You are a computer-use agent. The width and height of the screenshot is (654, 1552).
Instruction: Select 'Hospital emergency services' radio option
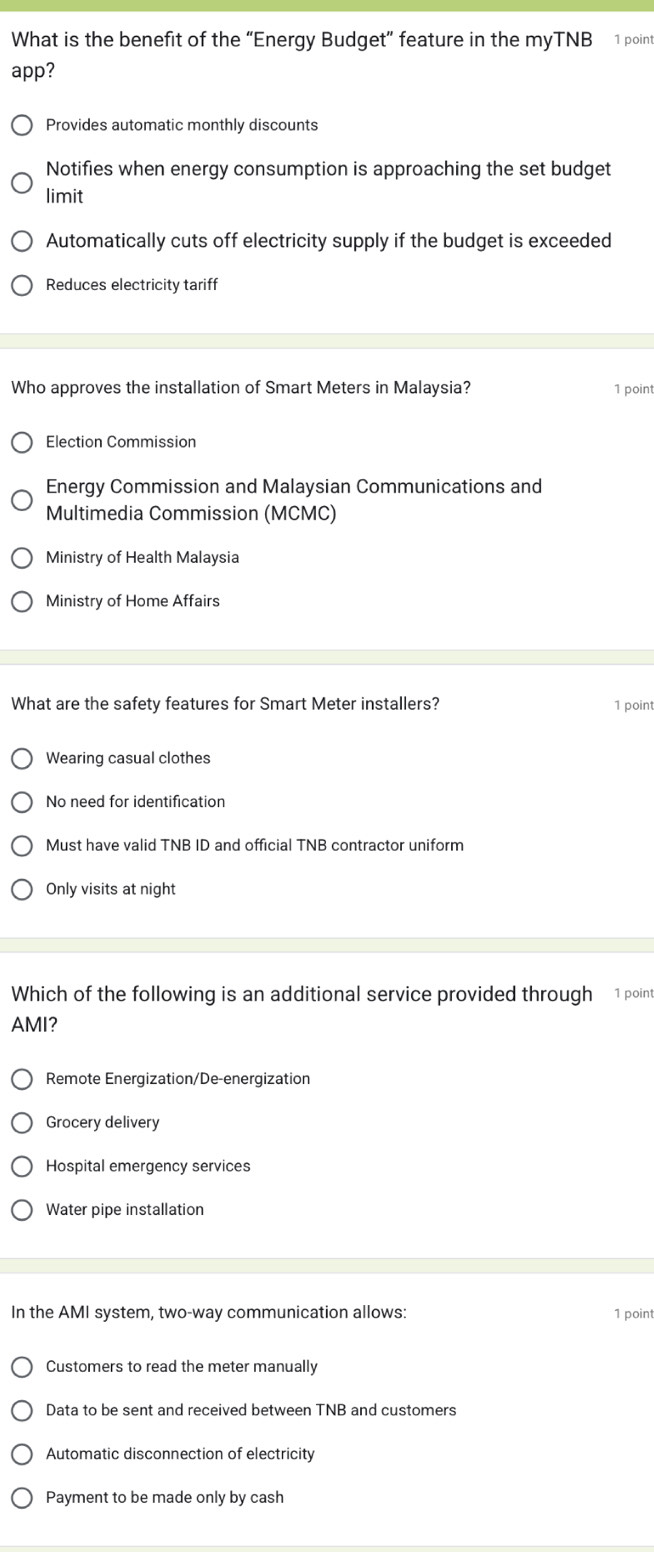coord(21,1166)
